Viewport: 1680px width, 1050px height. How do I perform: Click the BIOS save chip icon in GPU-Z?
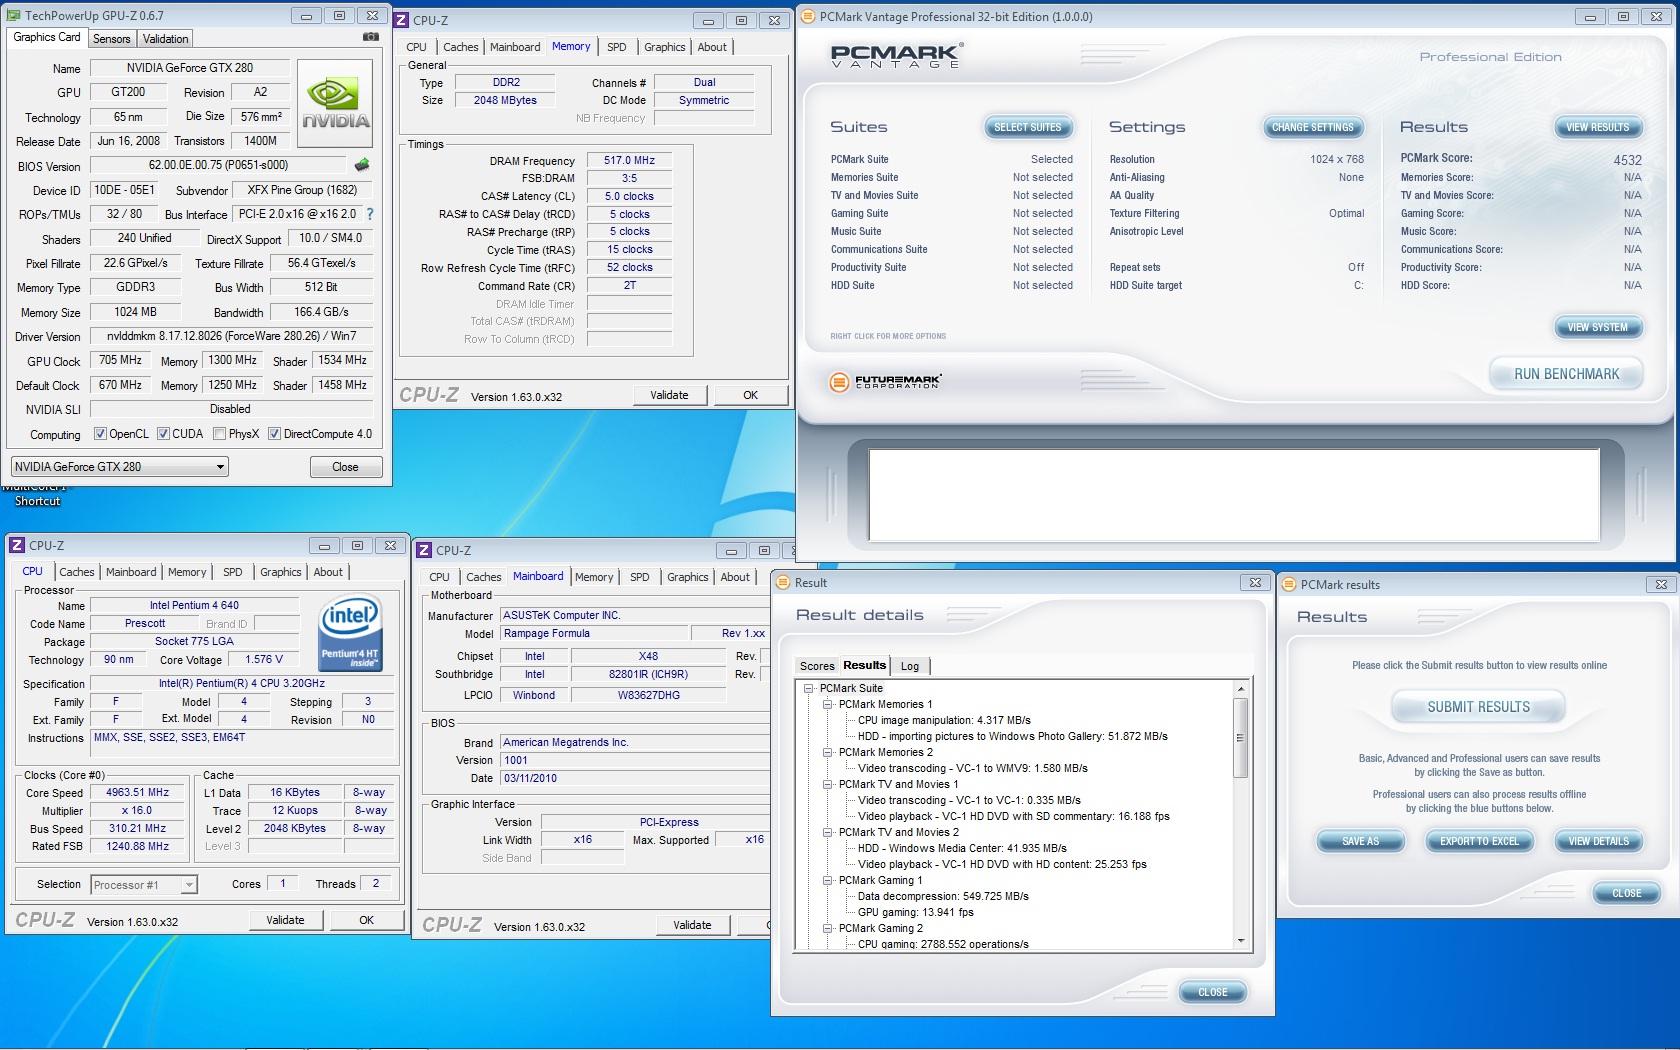[362, 165]
